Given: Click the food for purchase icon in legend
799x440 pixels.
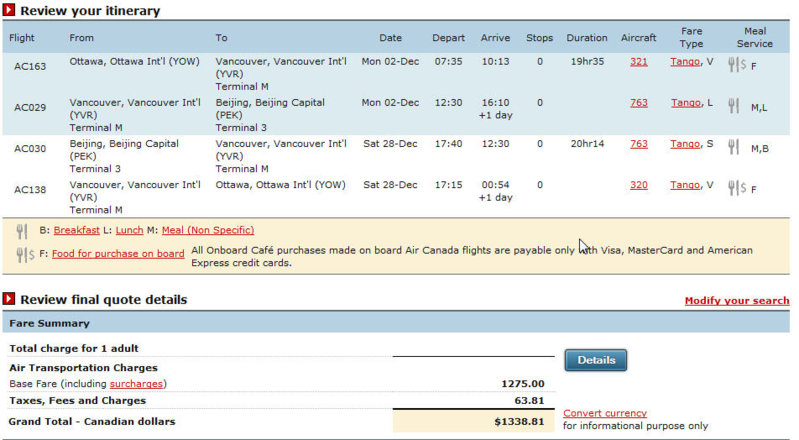Looking at the screenshot, I should click(25, 255).
